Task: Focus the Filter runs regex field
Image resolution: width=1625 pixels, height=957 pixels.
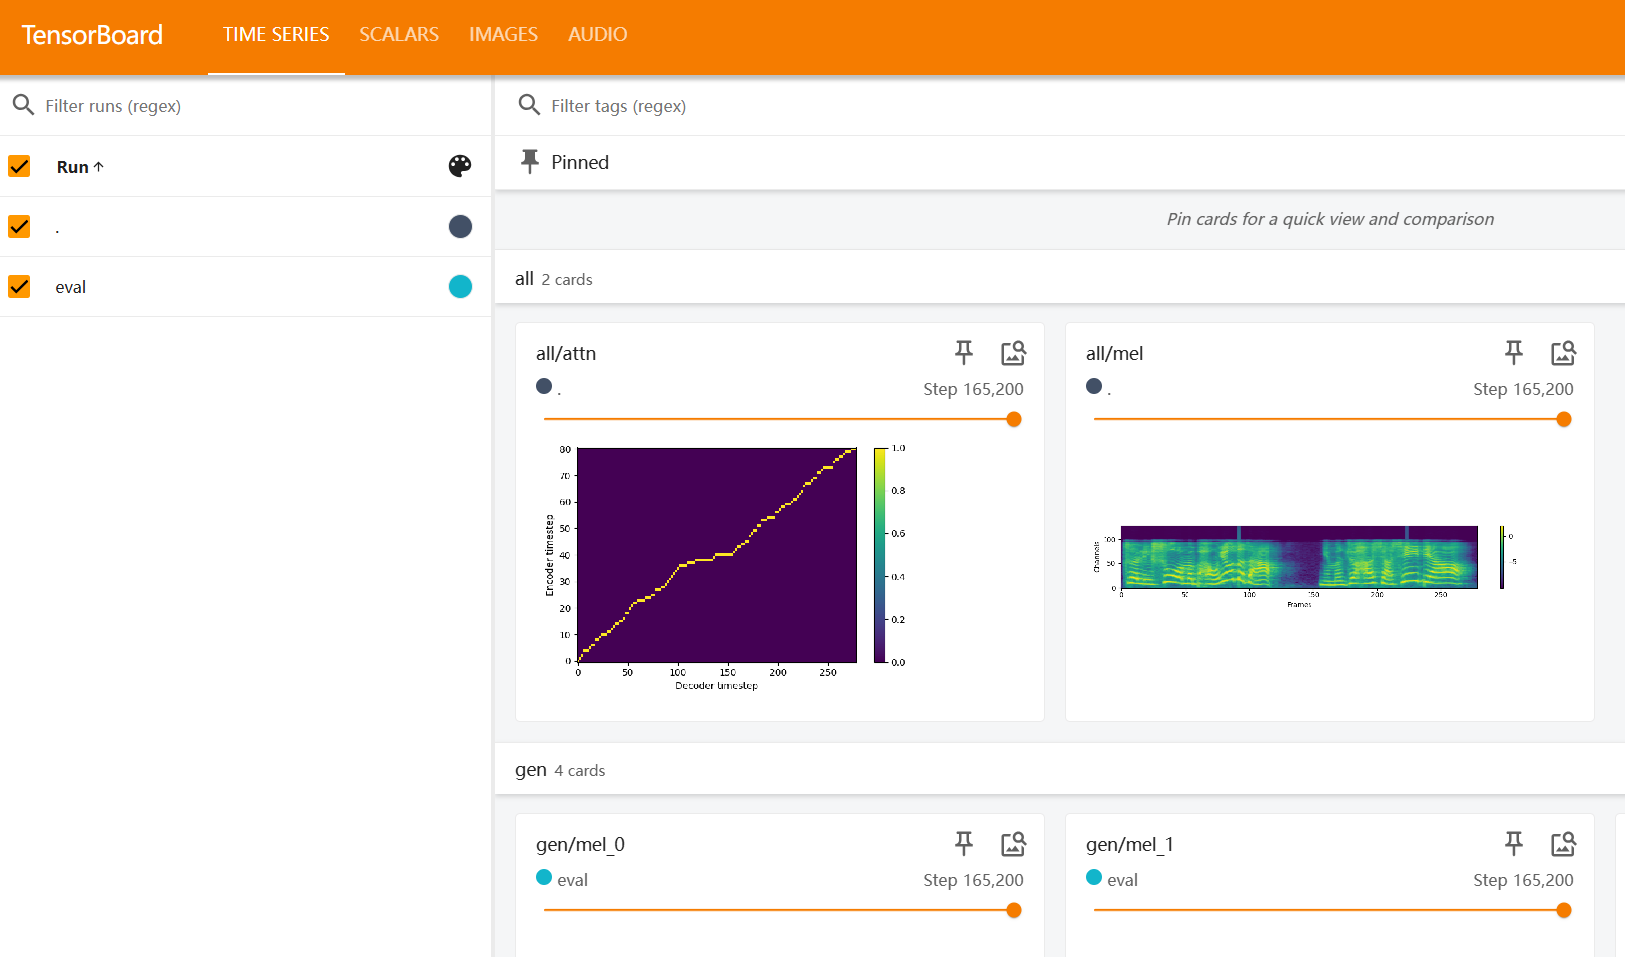Action: (262, 106)
